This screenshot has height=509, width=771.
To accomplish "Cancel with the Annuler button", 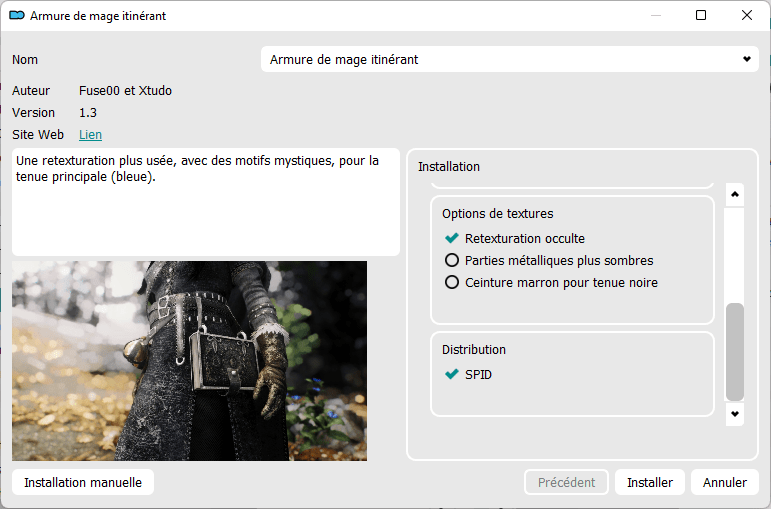I will point(724,483).
